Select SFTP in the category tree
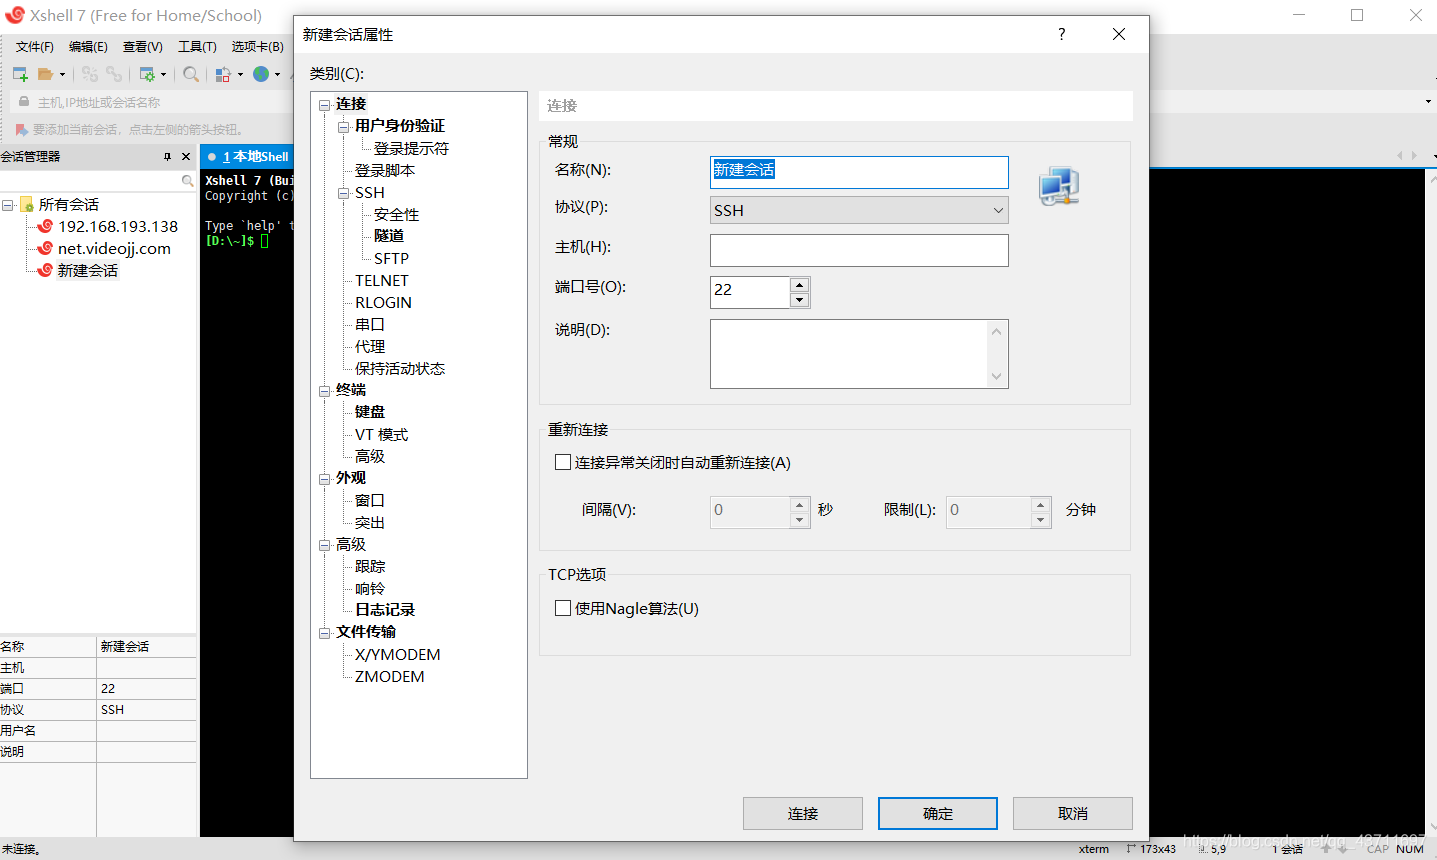Screen dimensions: 1437x860 (391, 258)
